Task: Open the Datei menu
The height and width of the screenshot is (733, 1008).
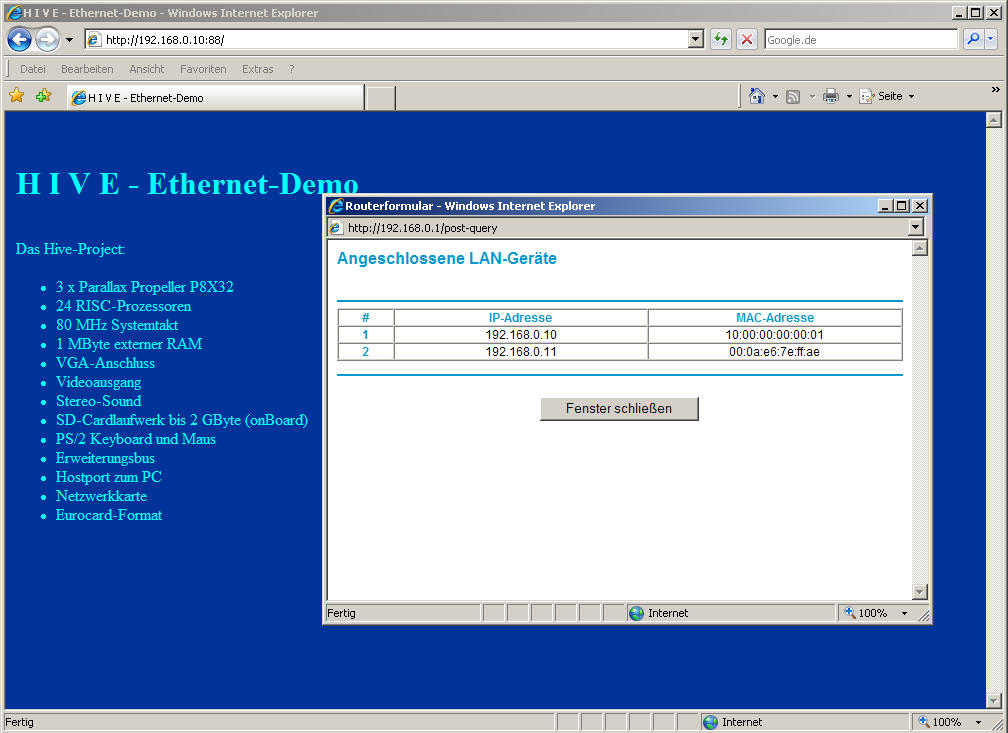Action: pos(33,69)
